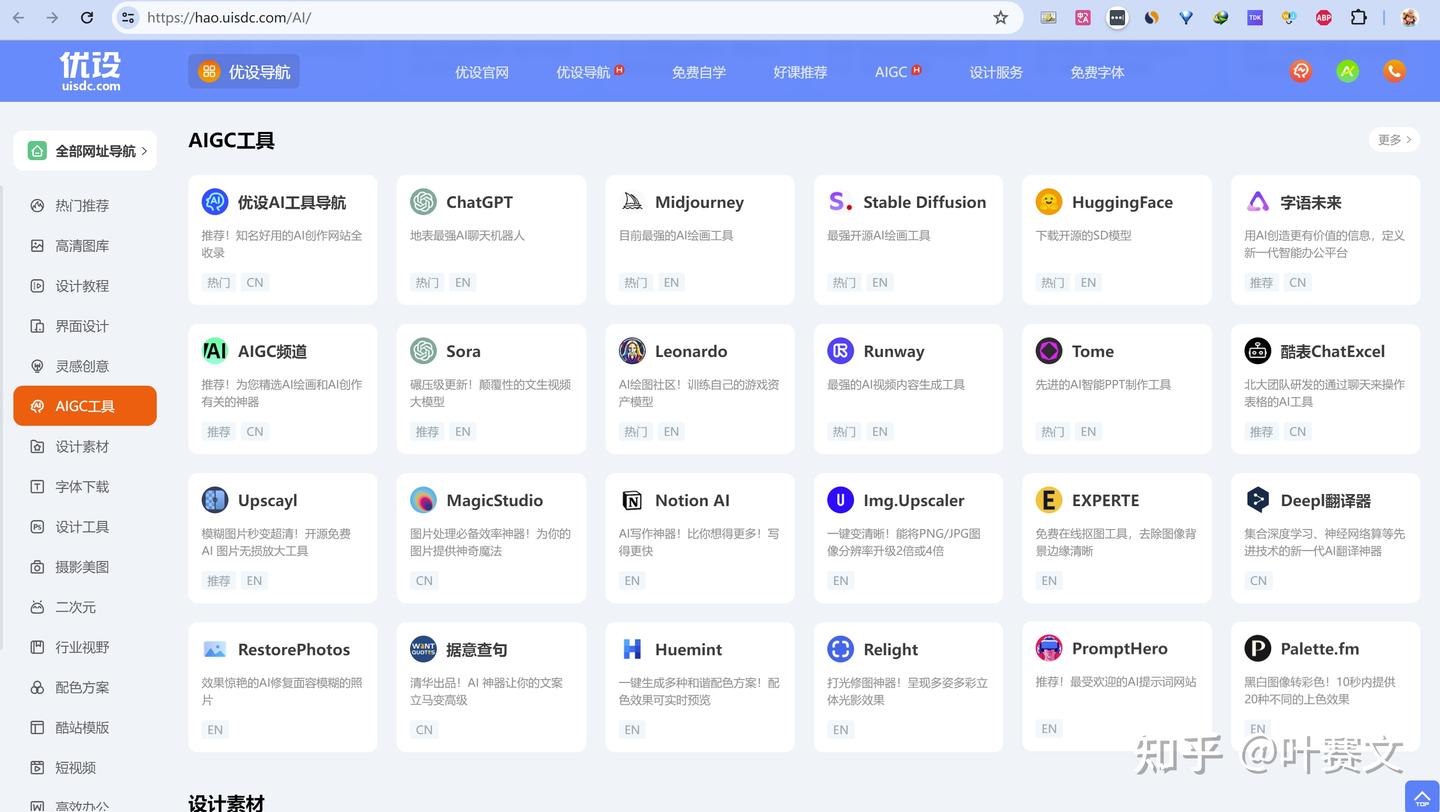Expand 全部网址导航 menu
The image size is (1440, 812).
click(x=85, y=151)
